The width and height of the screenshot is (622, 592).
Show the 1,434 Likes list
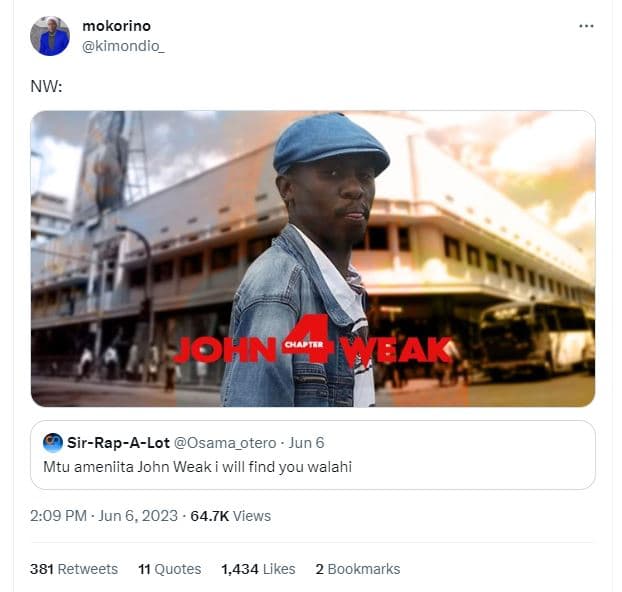258,569
